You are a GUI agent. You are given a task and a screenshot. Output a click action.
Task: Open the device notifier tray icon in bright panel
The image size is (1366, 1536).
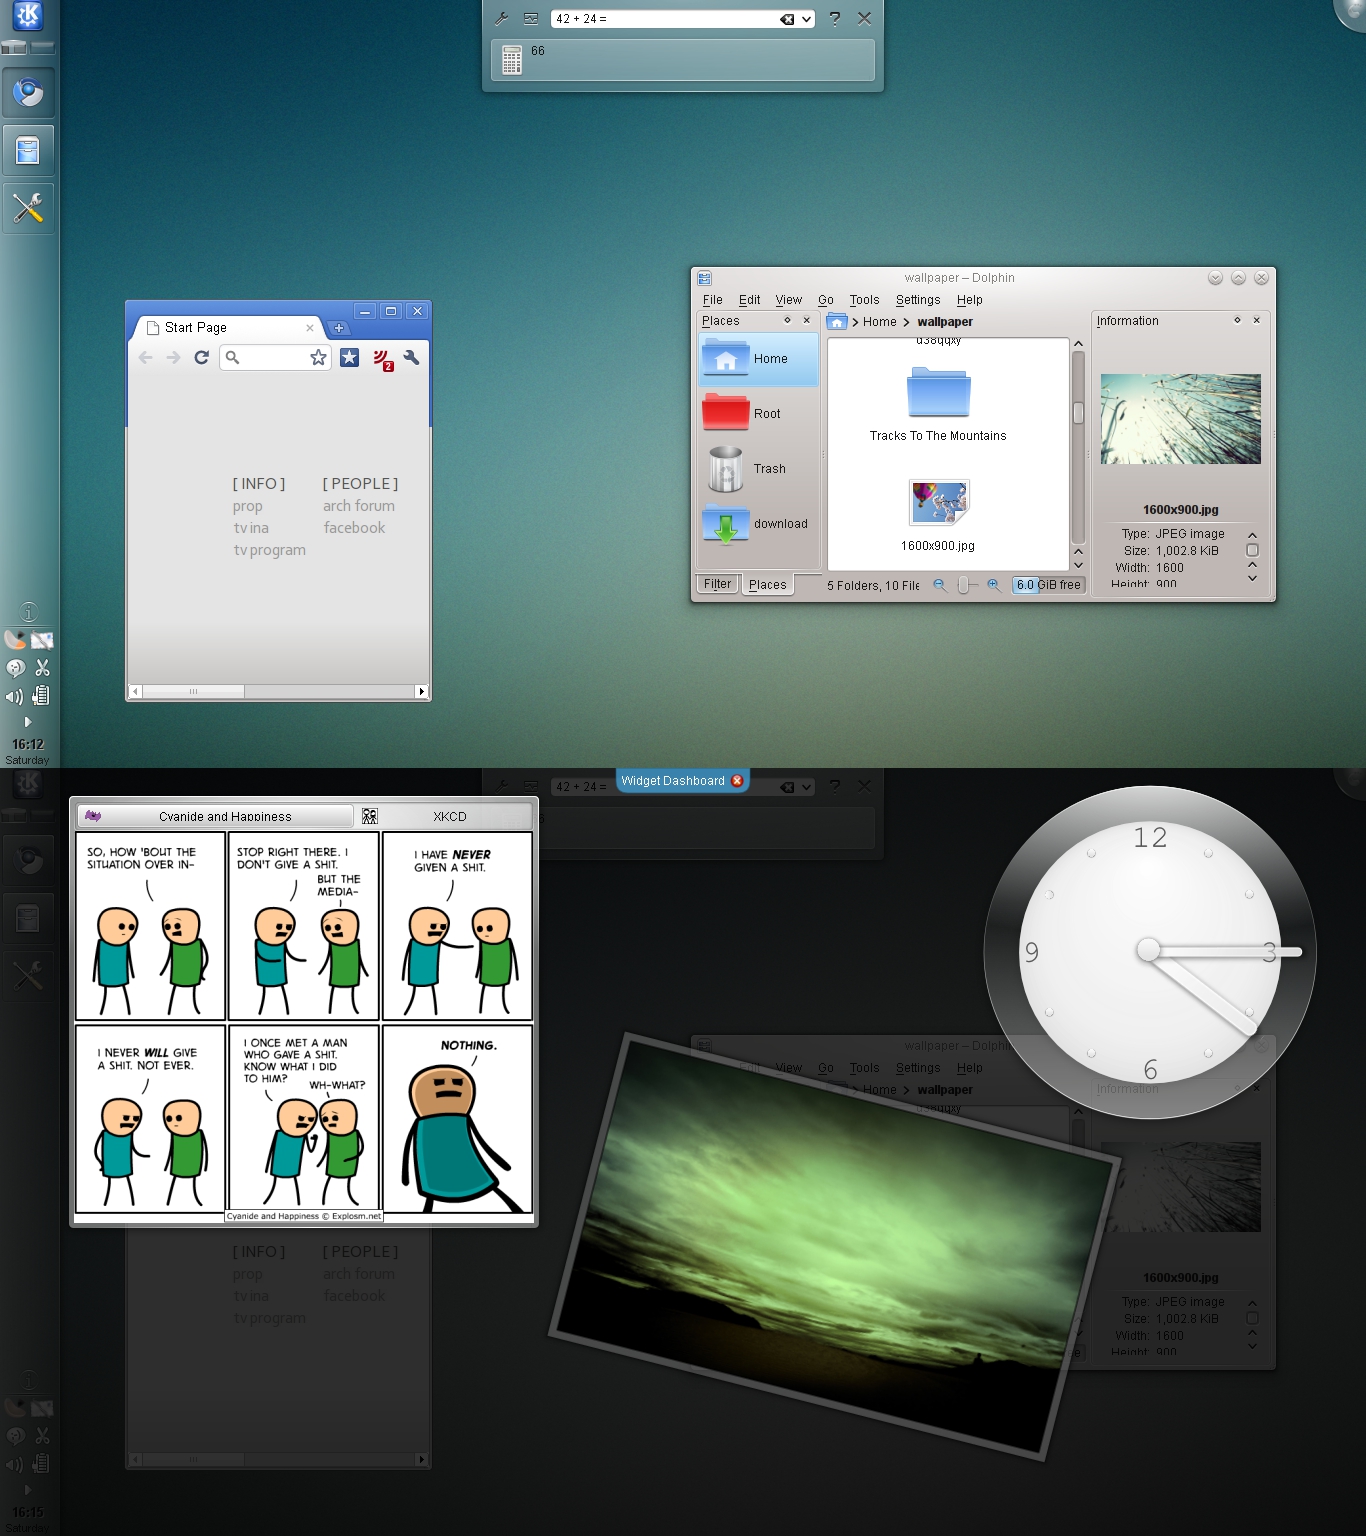click(x=41, y=695)
